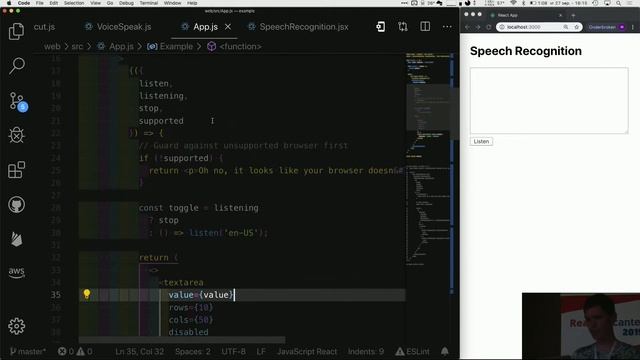Viewport: 640px width, 360px height.
Task: Switch to the VoiceSpeak.js editor tab
Action: click(118, 27)
